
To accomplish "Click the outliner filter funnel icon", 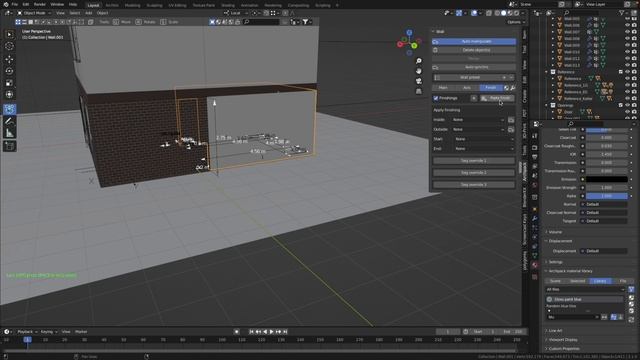I will (622, 13).
